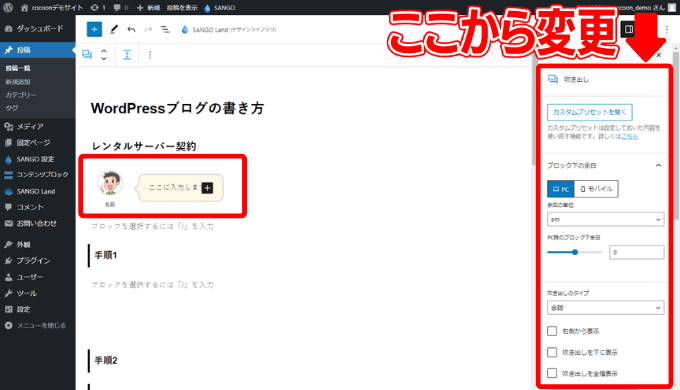The width and height of the screenshot is (680, 390).
Task: Click the block bottom margin number field
Action: pos(637,252)
